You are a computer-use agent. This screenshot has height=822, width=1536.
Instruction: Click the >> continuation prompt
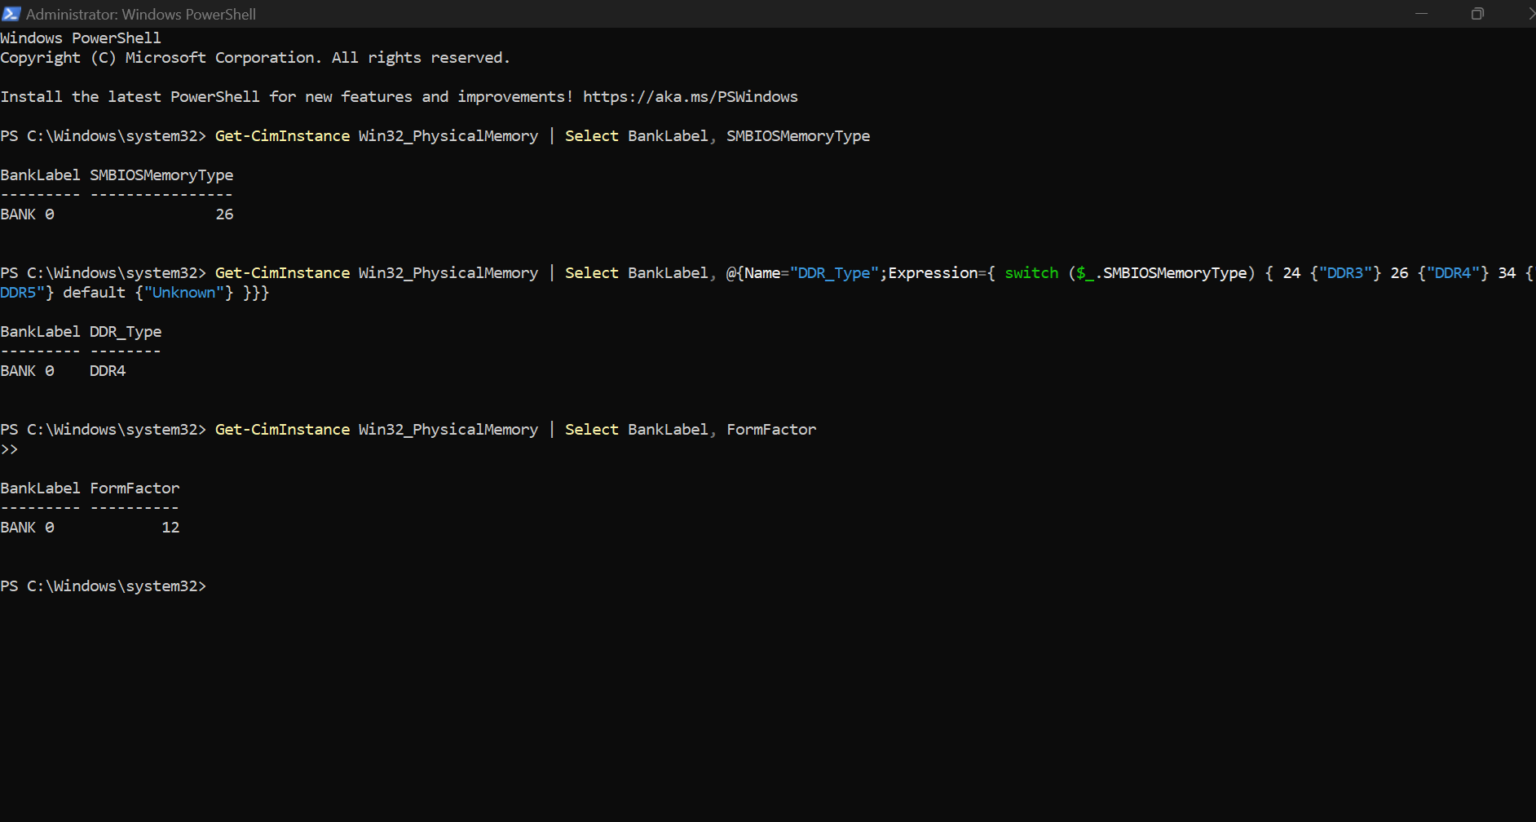click(x=9, y=449)
